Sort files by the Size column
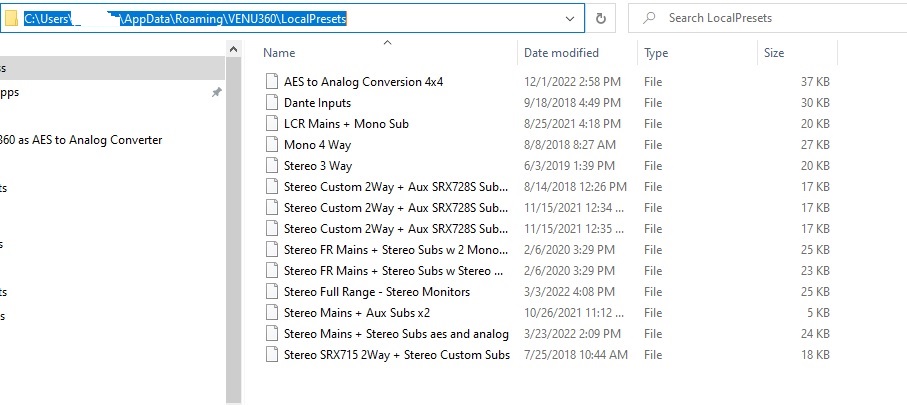The height and width of the screenshot is (405, 907). 773,53
